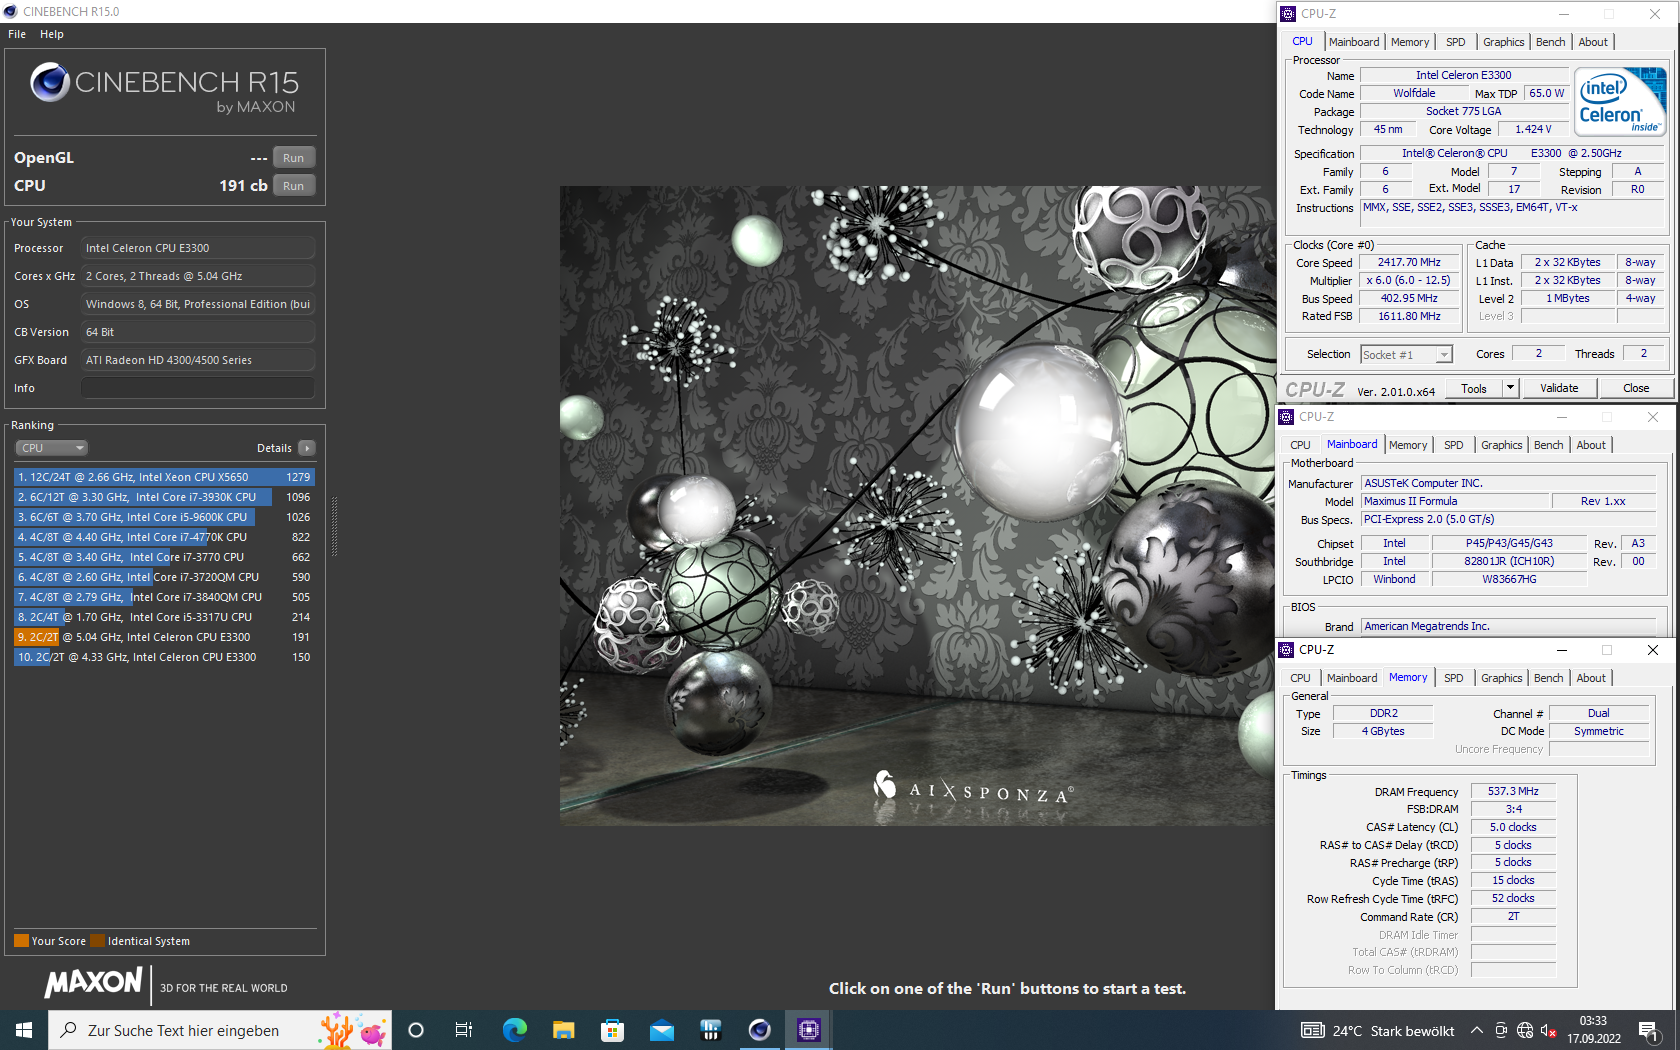1680x1050 pixels.
Task: Select ranking entry Core i5-3317U CPU
Action: 164,617
